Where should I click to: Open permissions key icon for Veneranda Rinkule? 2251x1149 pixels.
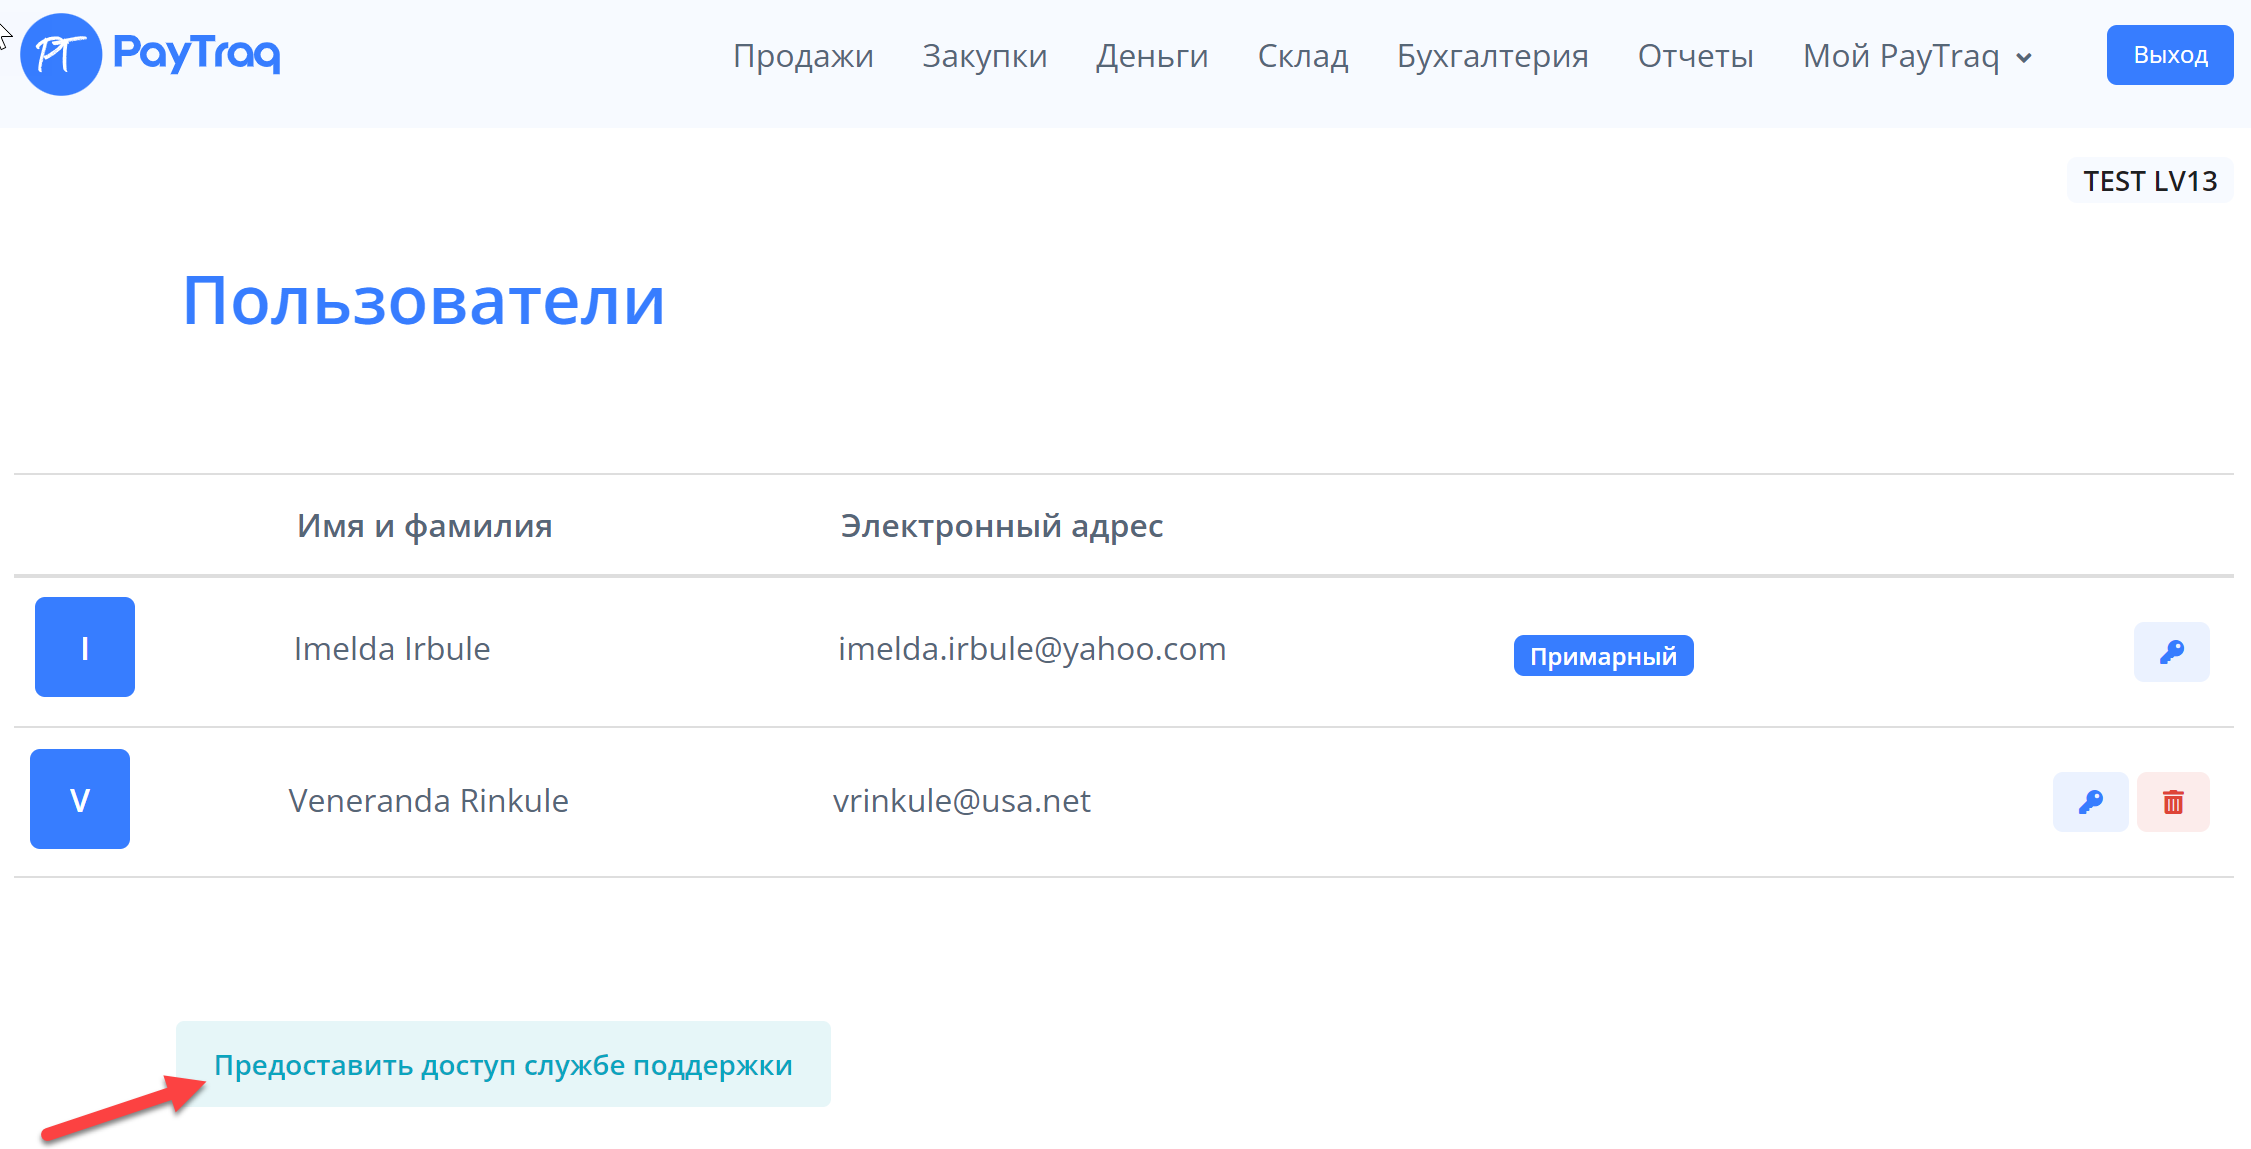[2090, 802]
